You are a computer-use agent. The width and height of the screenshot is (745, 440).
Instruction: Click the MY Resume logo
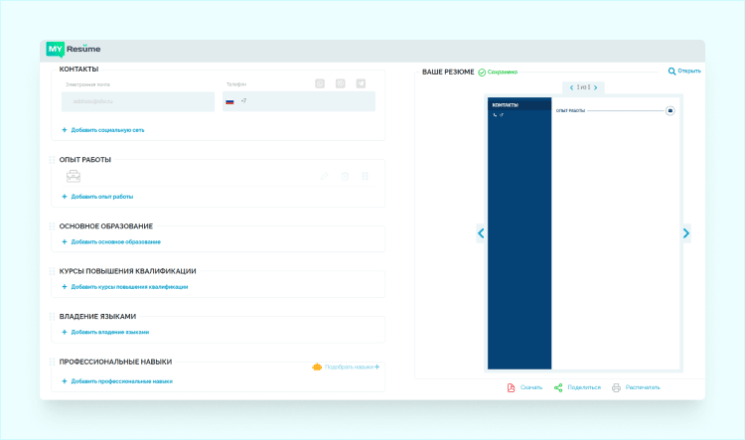(x=73, y=49)
